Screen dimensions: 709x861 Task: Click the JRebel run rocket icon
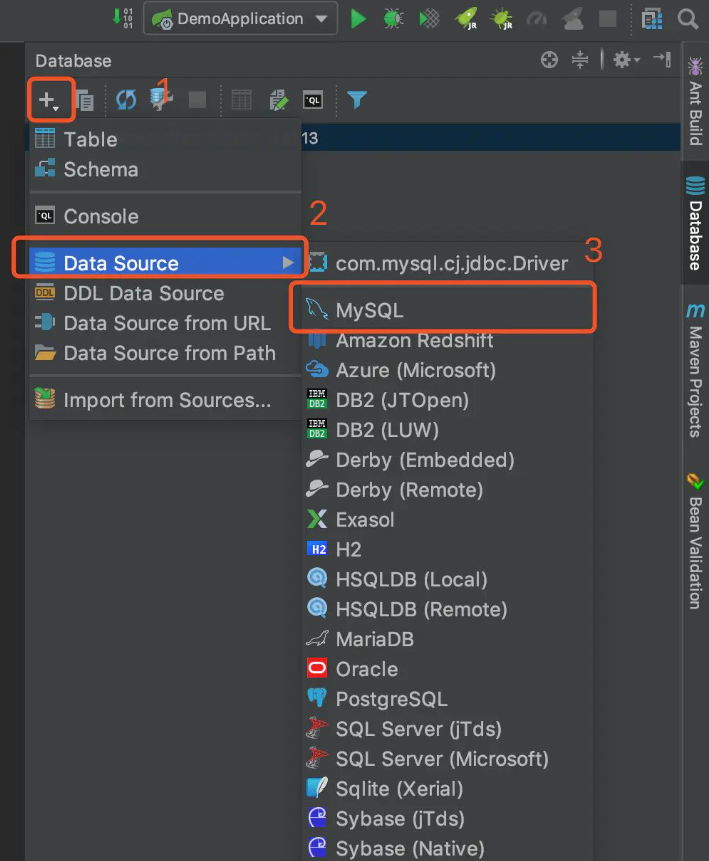pyautogui.click(x=466, y=19)
